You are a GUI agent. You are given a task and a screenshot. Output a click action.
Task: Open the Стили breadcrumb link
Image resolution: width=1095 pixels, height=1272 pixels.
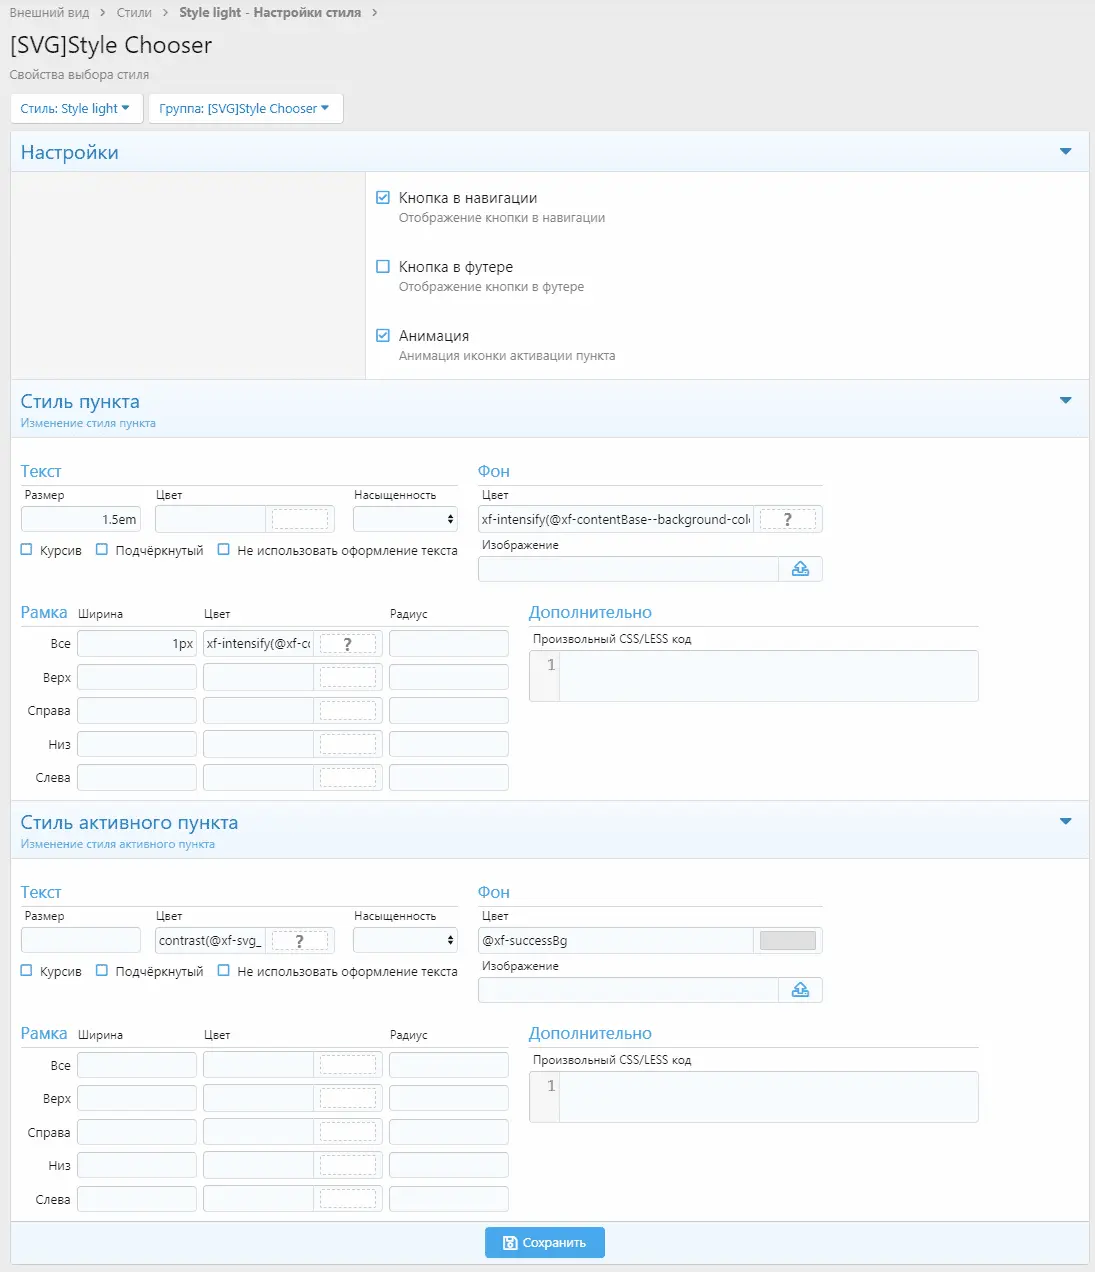(x=134, y=13)
